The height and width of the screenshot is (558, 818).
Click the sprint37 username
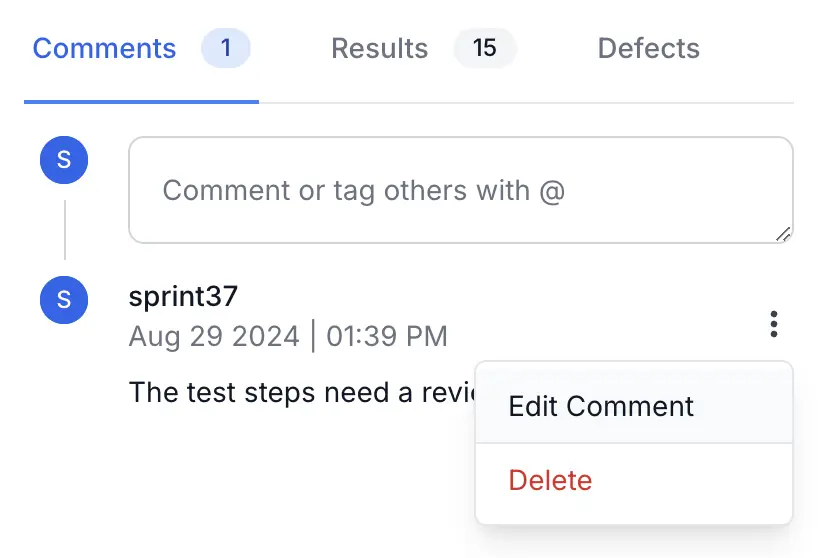point(183,296)
